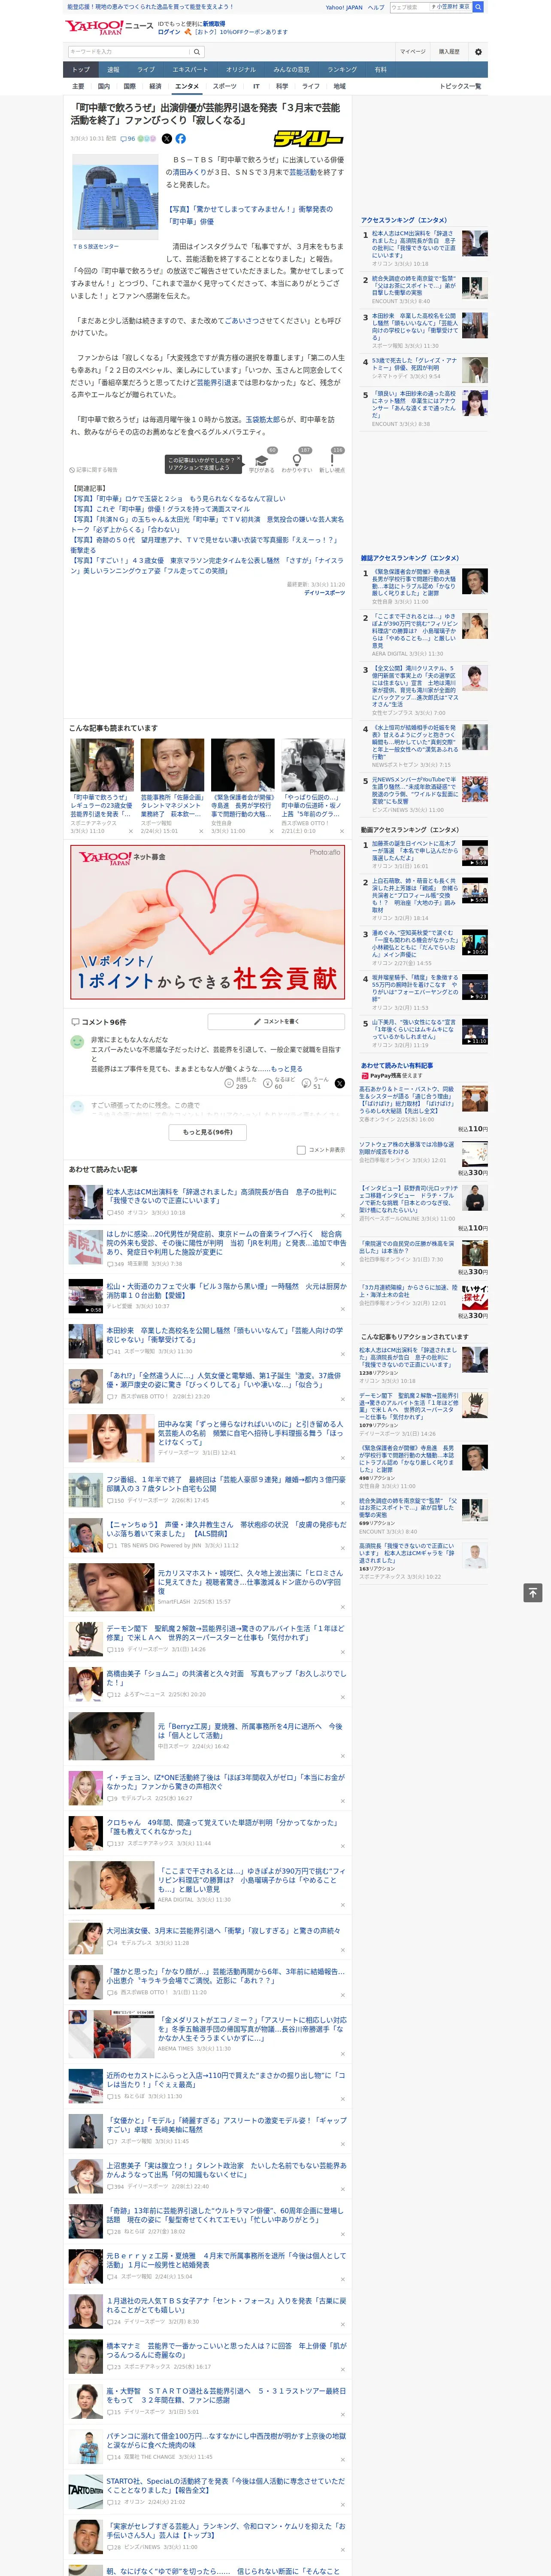Click the comment count bubble showing 96
The width and height of the screenshot is (551, 2576).
click(x=128, y=139)
